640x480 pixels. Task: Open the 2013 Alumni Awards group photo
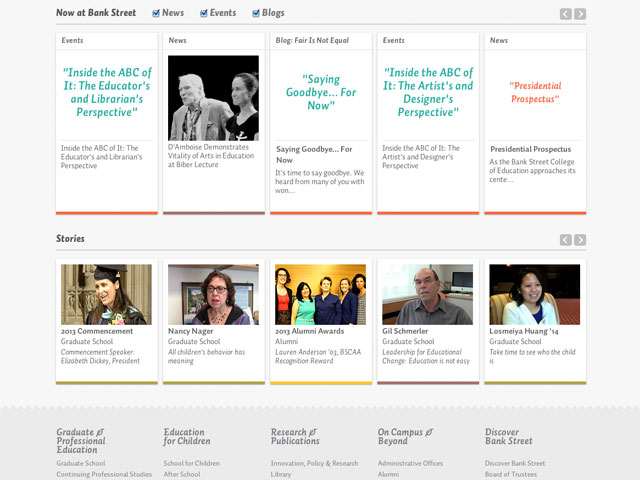click(x=320, y=294)
